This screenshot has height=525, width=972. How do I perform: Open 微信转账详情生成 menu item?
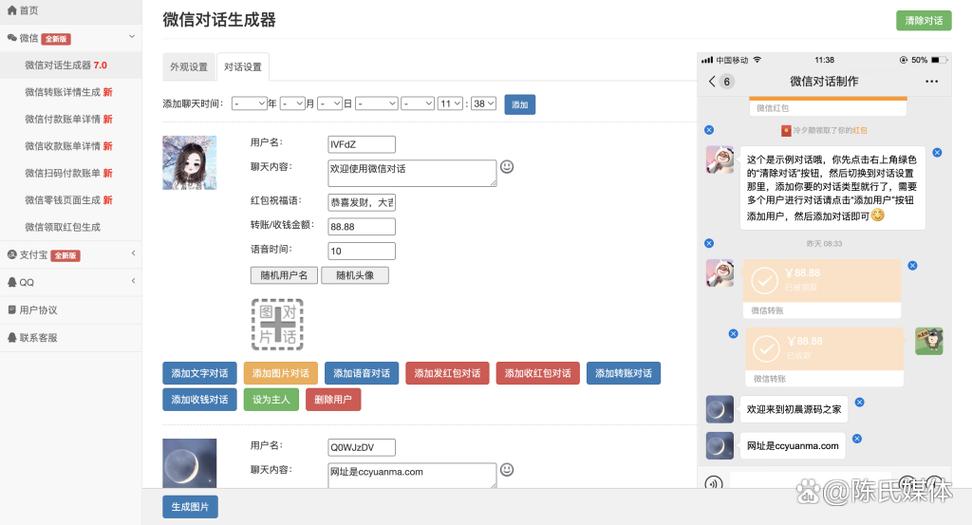point(68,92)
